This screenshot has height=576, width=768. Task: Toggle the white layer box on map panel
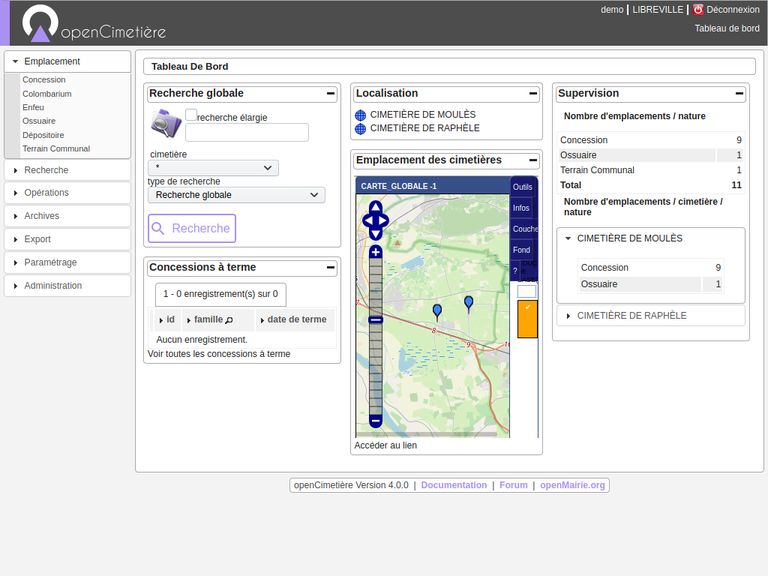click(x=527, y=291)
